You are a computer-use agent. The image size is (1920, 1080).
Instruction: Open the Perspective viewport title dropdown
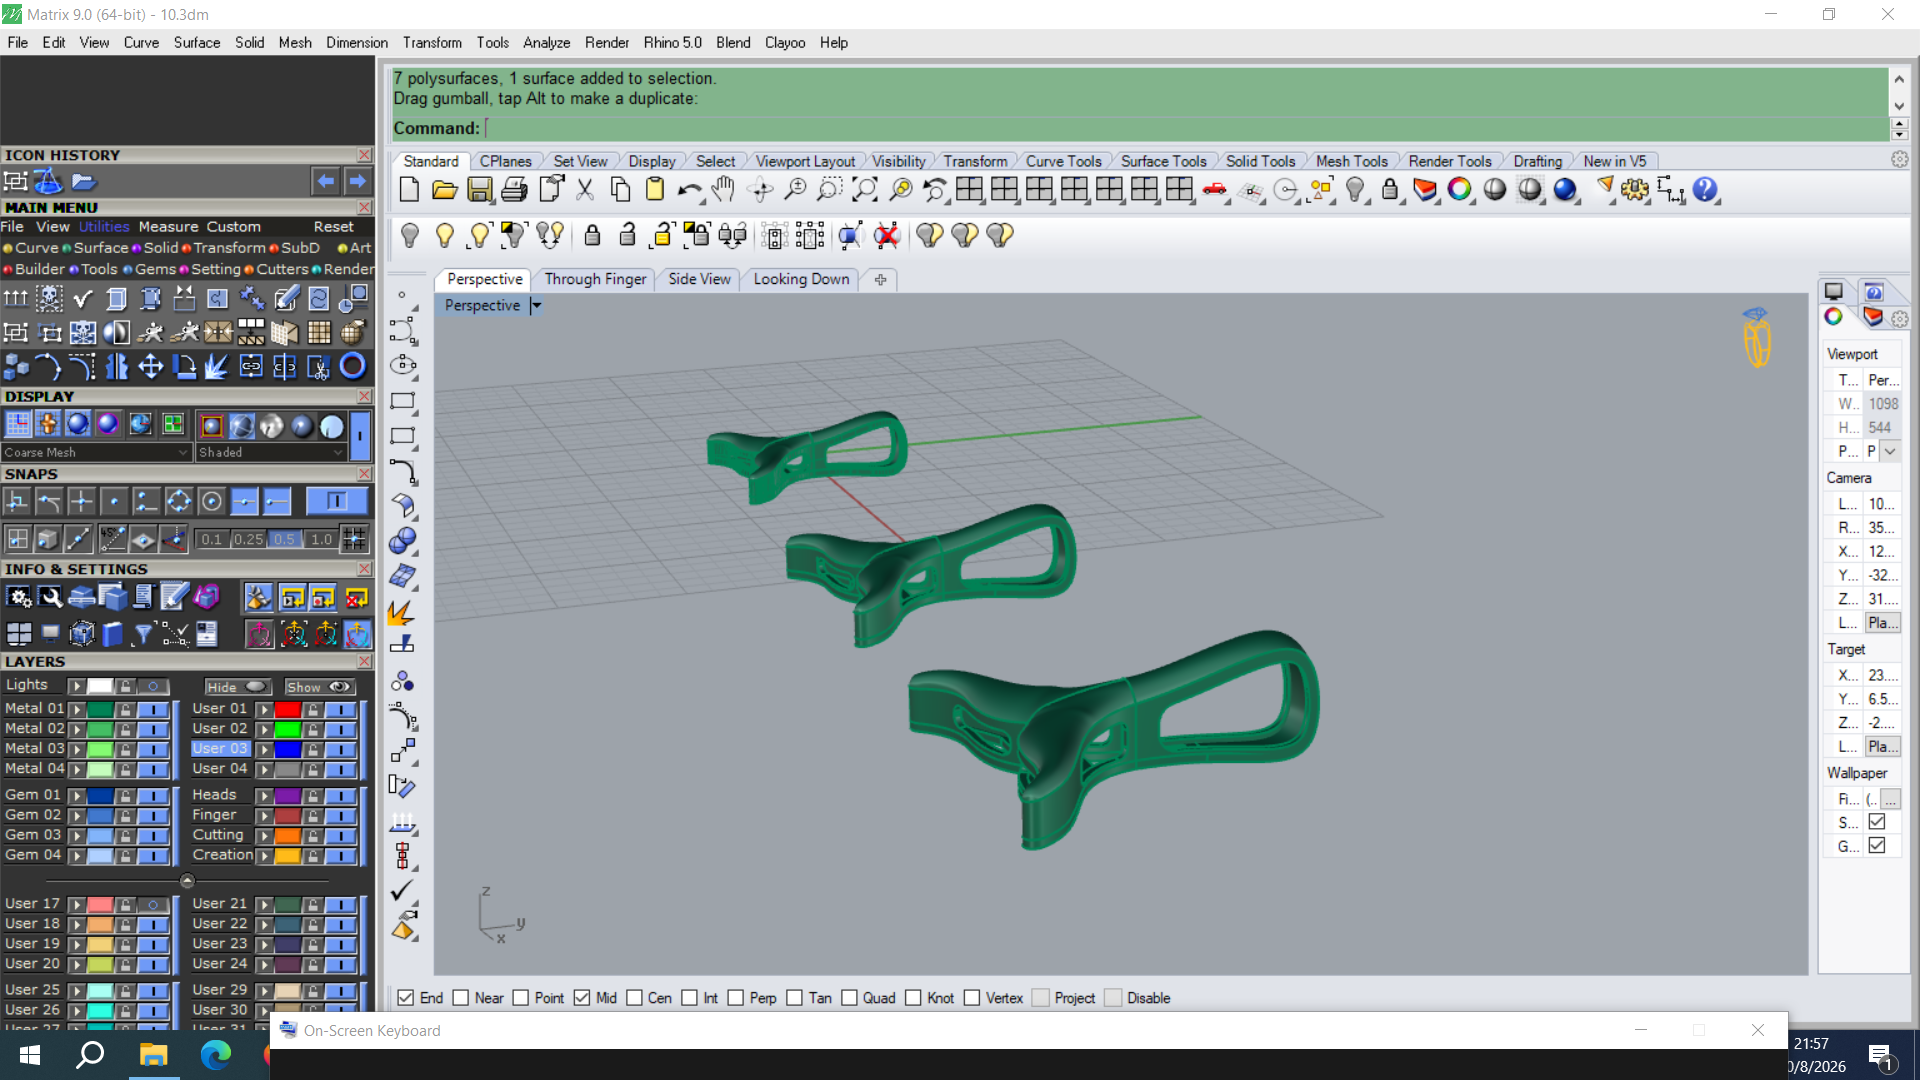(x=537, y=306)
